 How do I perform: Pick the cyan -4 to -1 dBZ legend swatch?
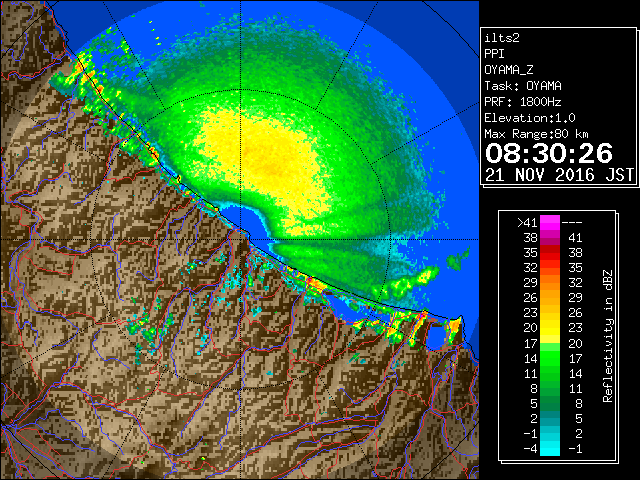550,449
